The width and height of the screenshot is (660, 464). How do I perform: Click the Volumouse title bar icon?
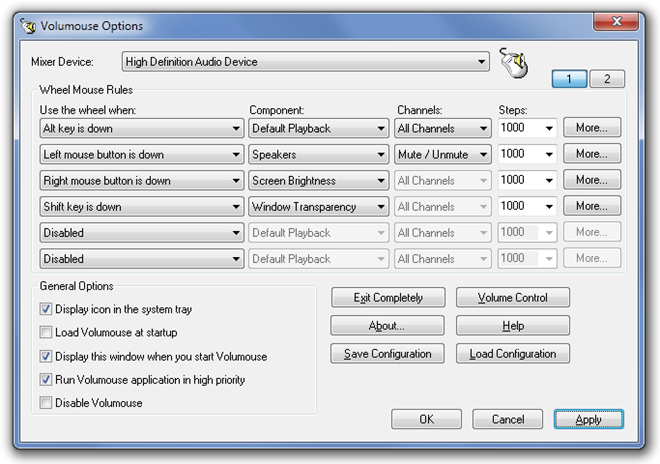pyautogui.click(x=28, y=26)
